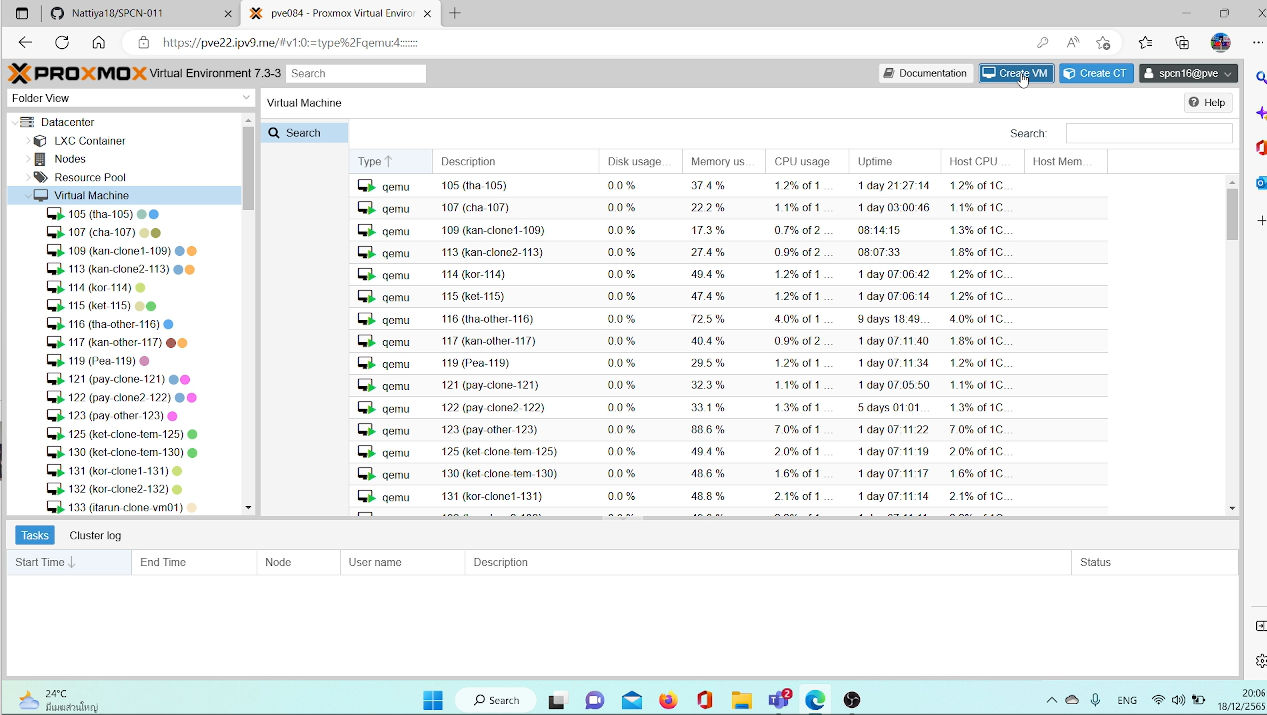Screen dimensions: 1267x715
Task: Click qemu icon in row 114 (kor-114)
Action: click(366, 275)
